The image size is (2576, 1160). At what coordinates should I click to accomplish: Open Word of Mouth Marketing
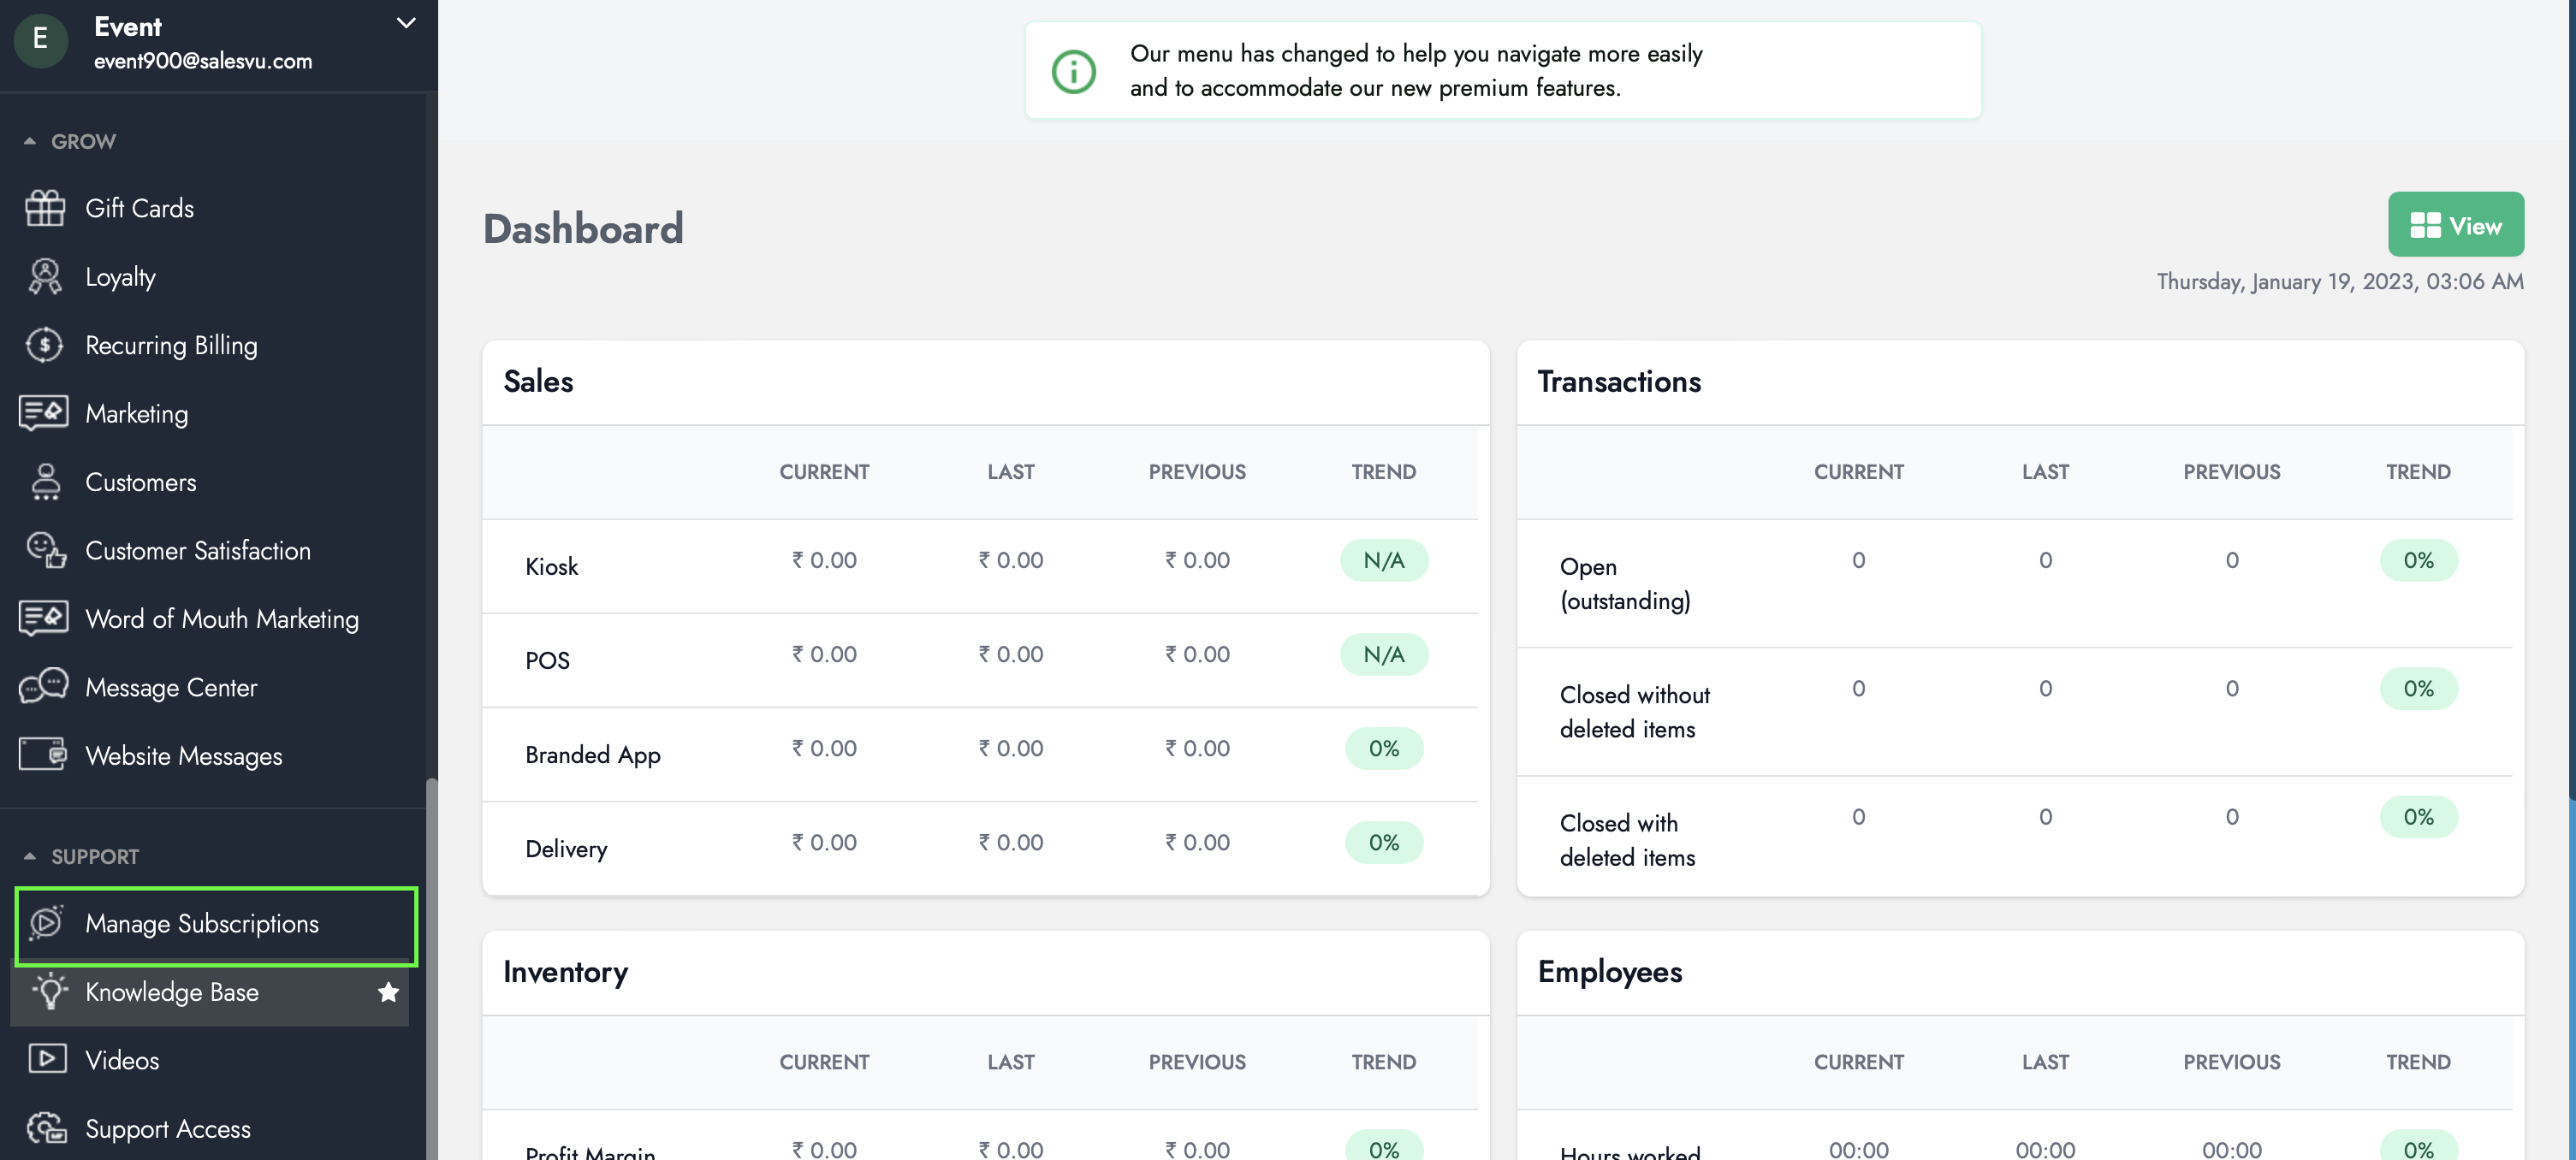pos(221,619)
